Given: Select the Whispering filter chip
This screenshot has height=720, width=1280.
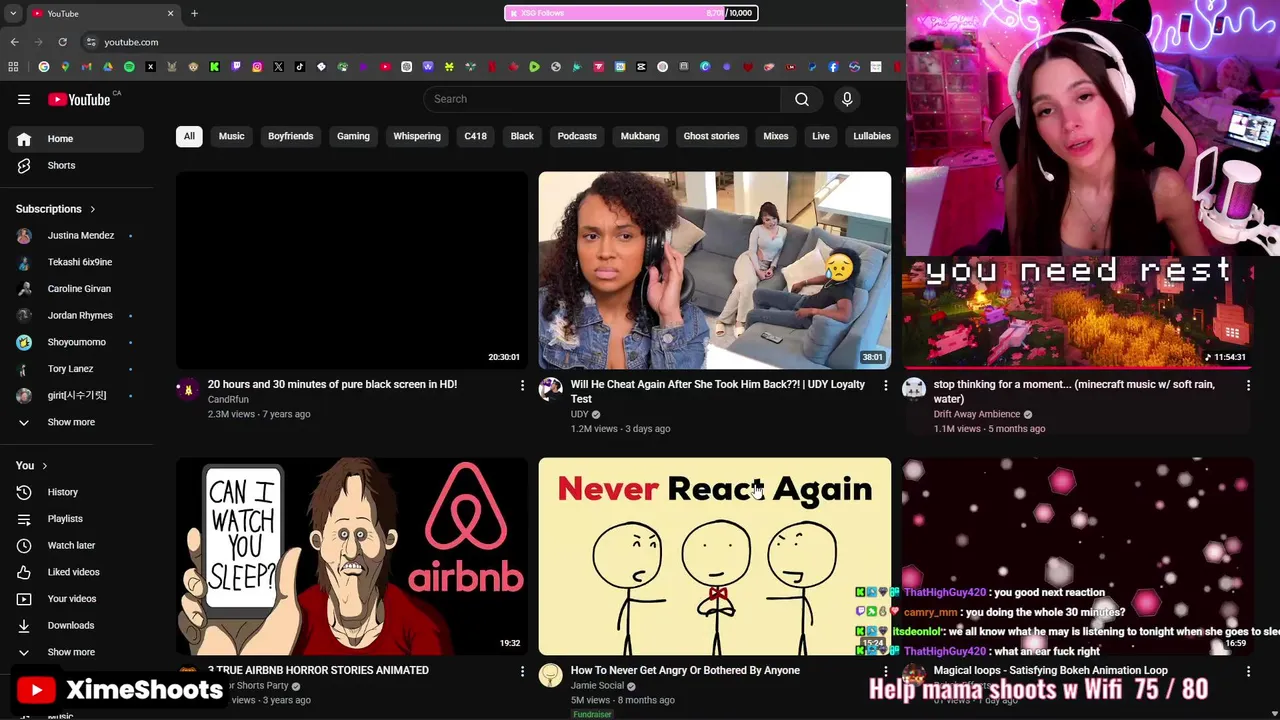Looking at the screenshot, I should tap(417, 136).
